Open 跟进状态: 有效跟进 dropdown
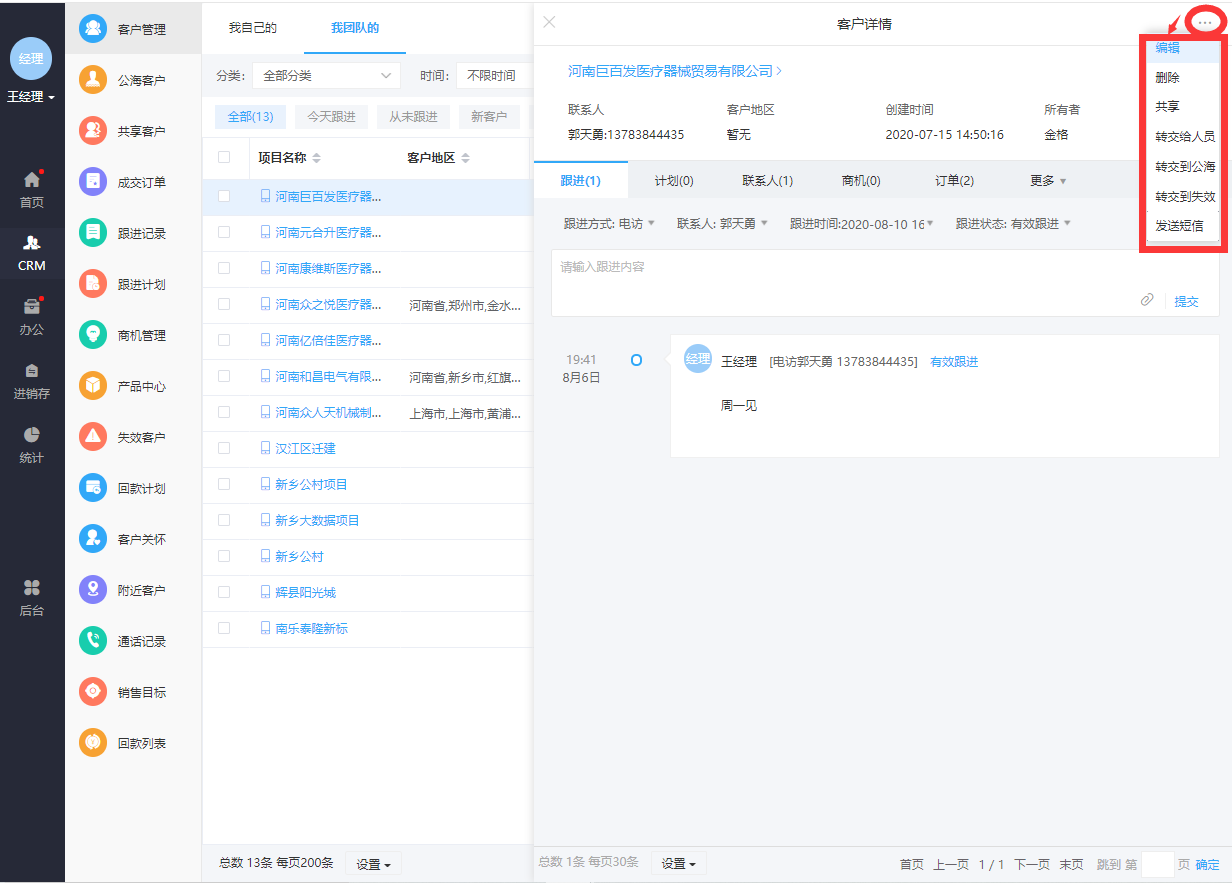1232x883 pixels. click(x=1013, y=224)
